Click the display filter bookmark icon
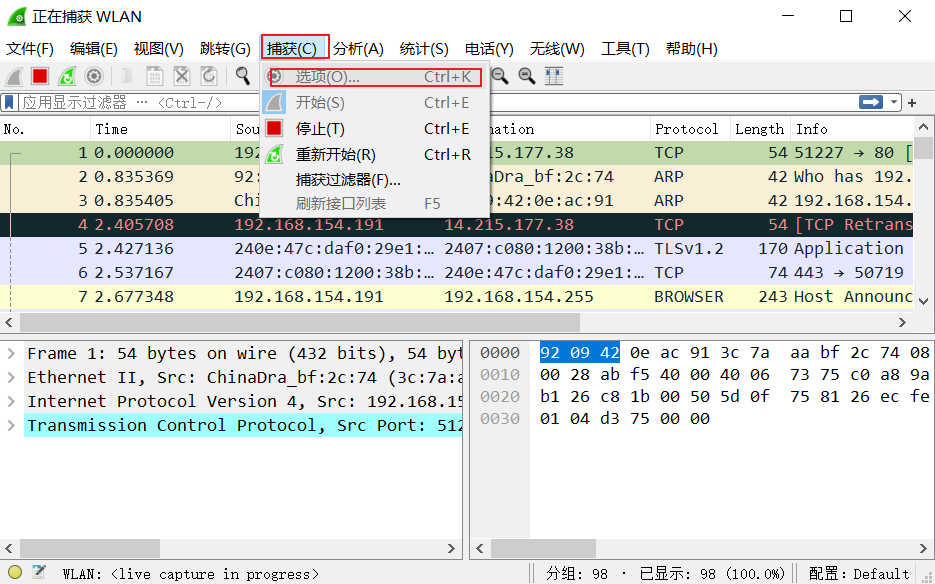The height and width of the screenshot is (584, 935). click(x=9, y=103)
